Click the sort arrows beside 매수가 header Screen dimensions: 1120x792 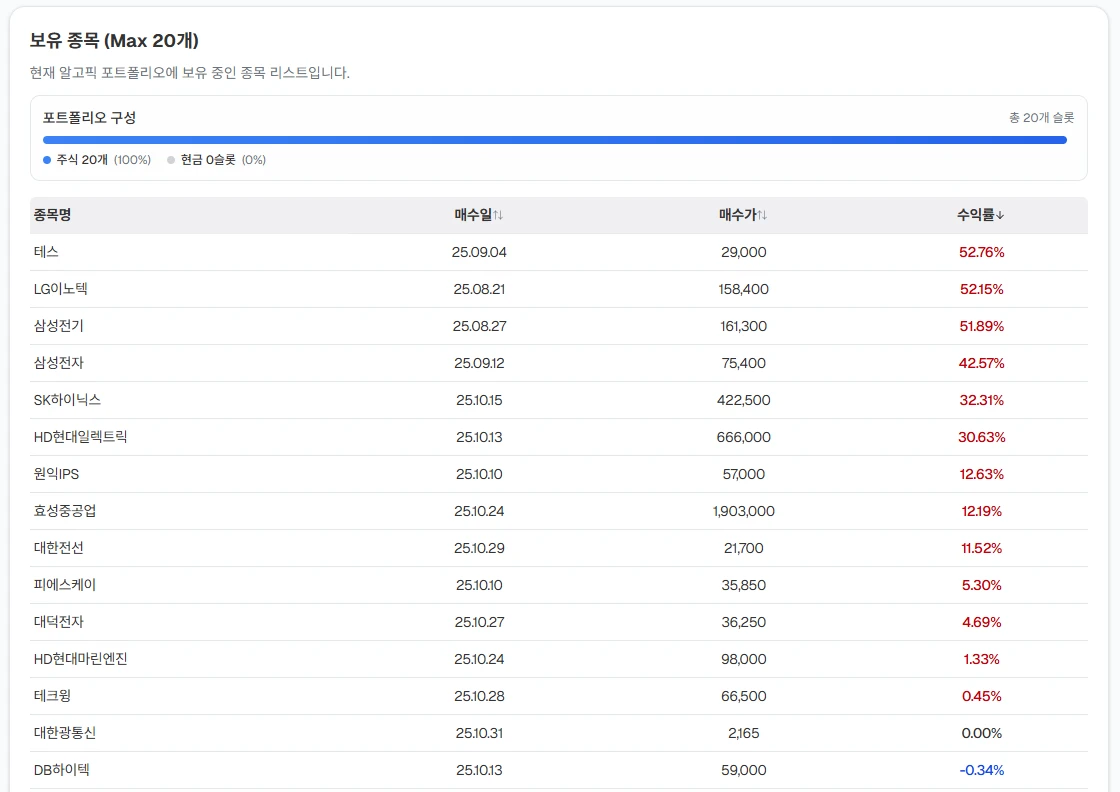click(762, 215)
